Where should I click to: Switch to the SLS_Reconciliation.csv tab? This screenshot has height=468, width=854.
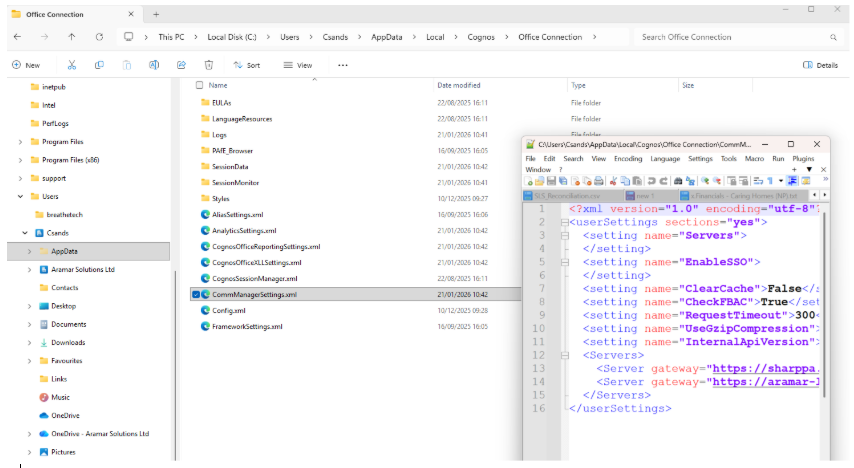pos(572,196)
